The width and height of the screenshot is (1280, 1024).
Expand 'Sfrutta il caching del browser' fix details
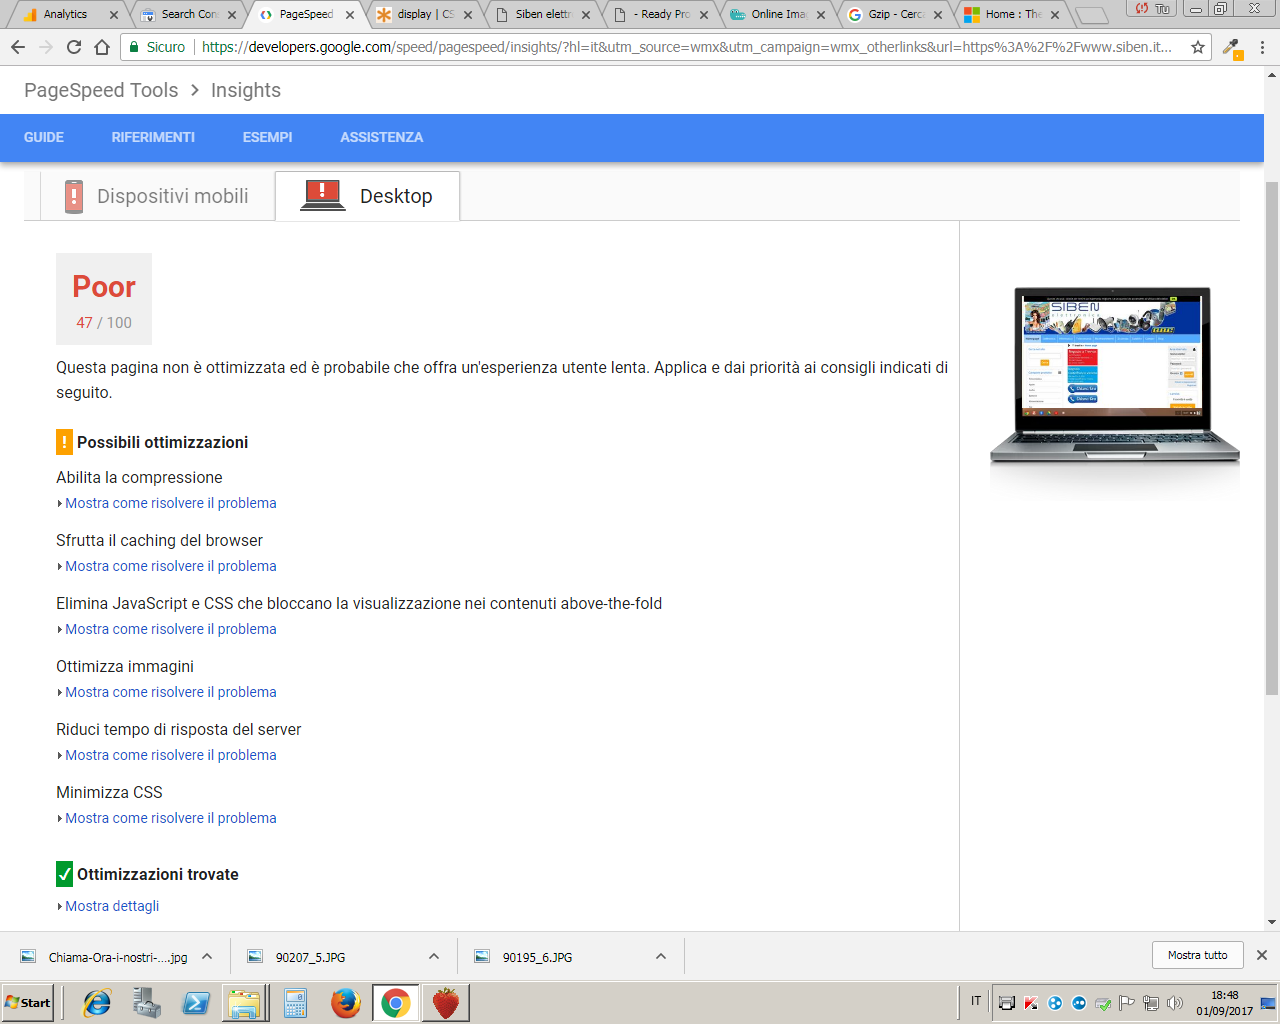point(170,566)
